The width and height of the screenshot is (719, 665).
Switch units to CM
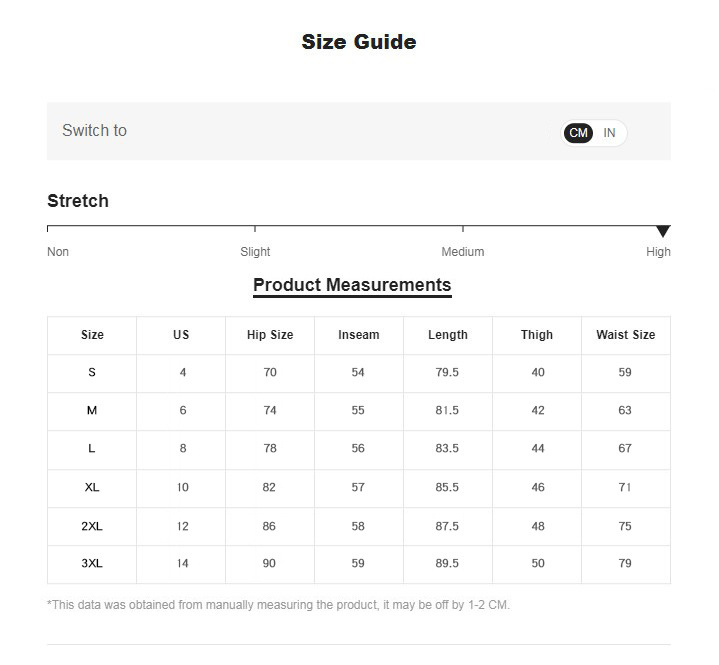pos(578,133)
